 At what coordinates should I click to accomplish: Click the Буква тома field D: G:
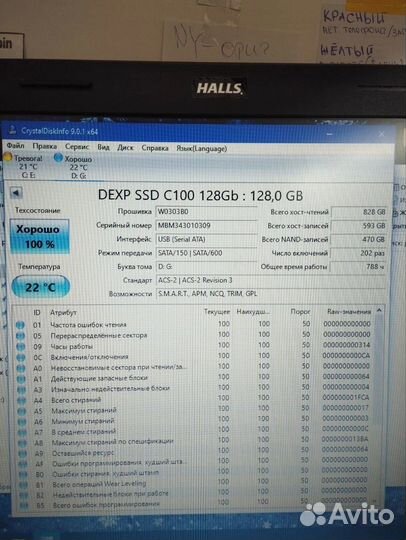pos(206,267)
